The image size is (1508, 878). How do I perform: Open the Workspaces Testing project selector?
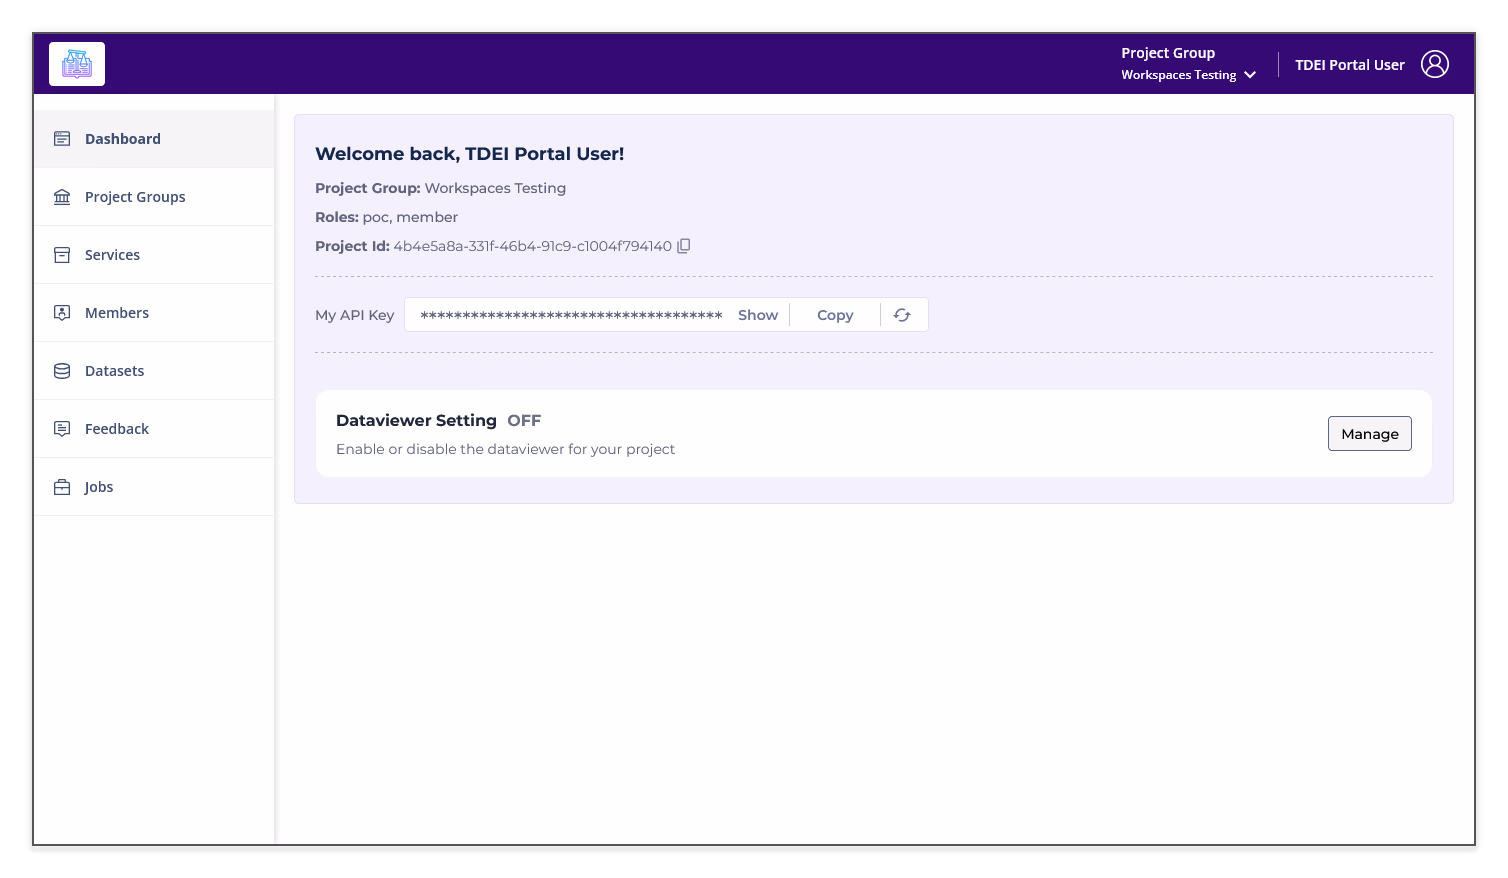[x=1188, y=75]
